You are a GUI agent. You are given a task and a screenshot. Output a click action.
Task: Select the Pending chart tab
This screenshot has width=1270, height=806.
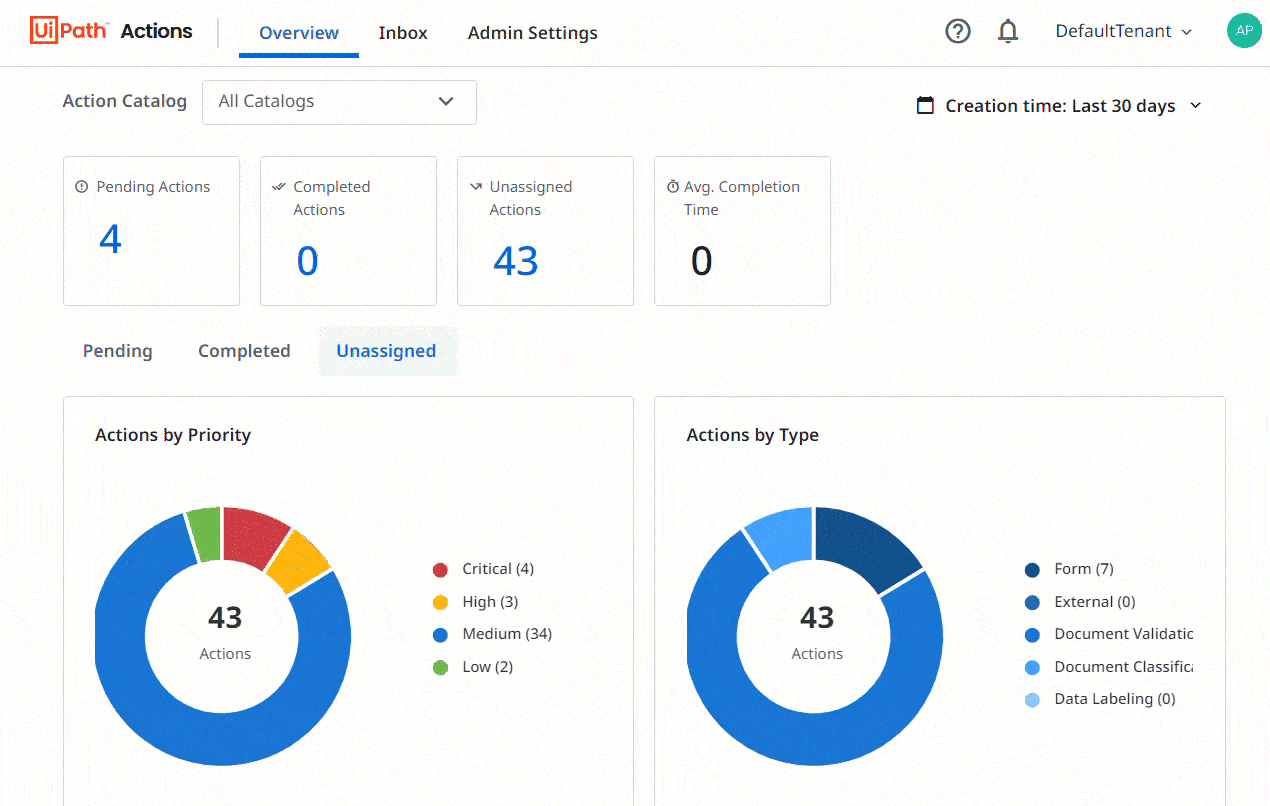coord(118,351)
